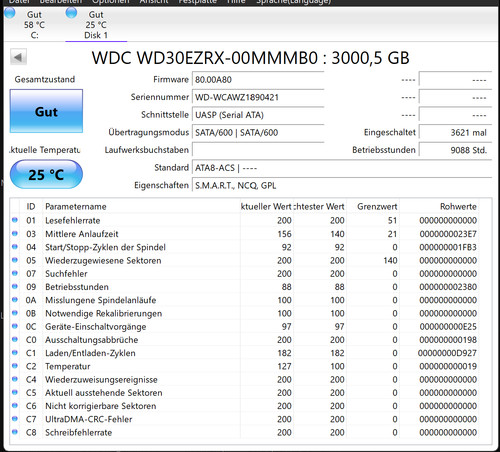Screen dimensions: 500x452
Task: Click the Rohwerte column header
Action: (458, 206)
